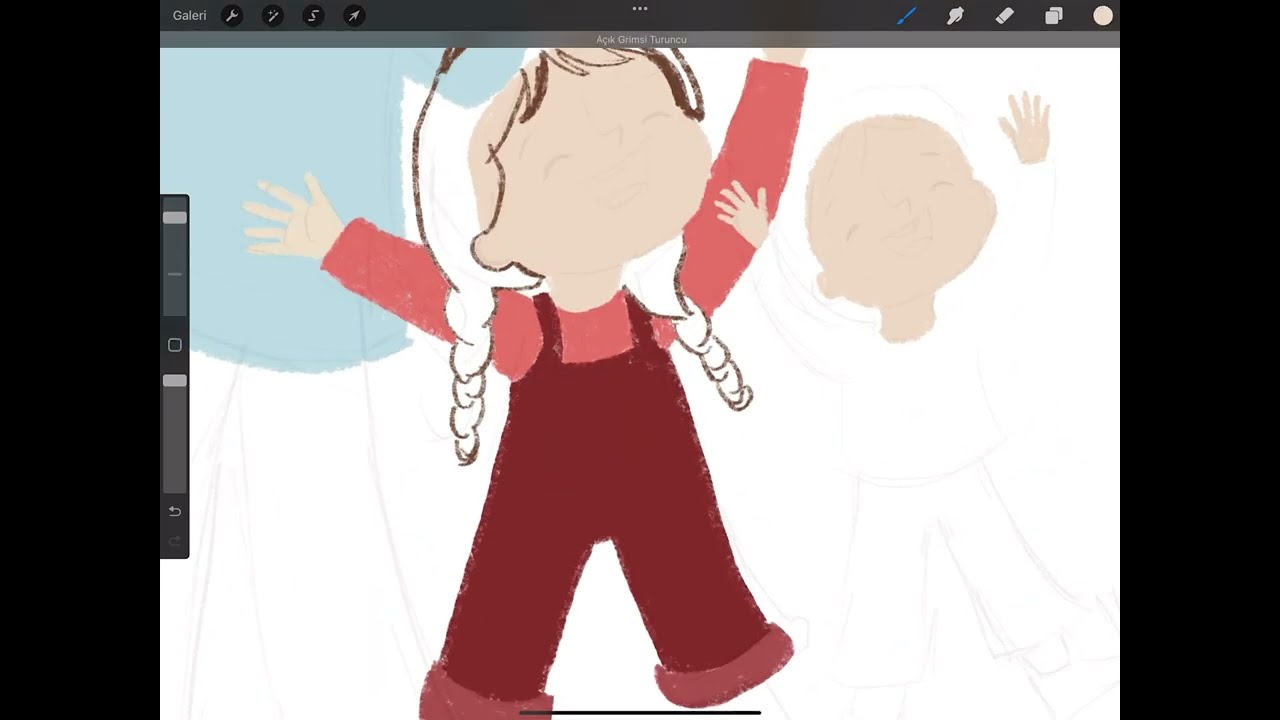Tap the iPad home indicator bar
Screen dimensions: 1280x720
pyautogui.click(x=640, y=713)
